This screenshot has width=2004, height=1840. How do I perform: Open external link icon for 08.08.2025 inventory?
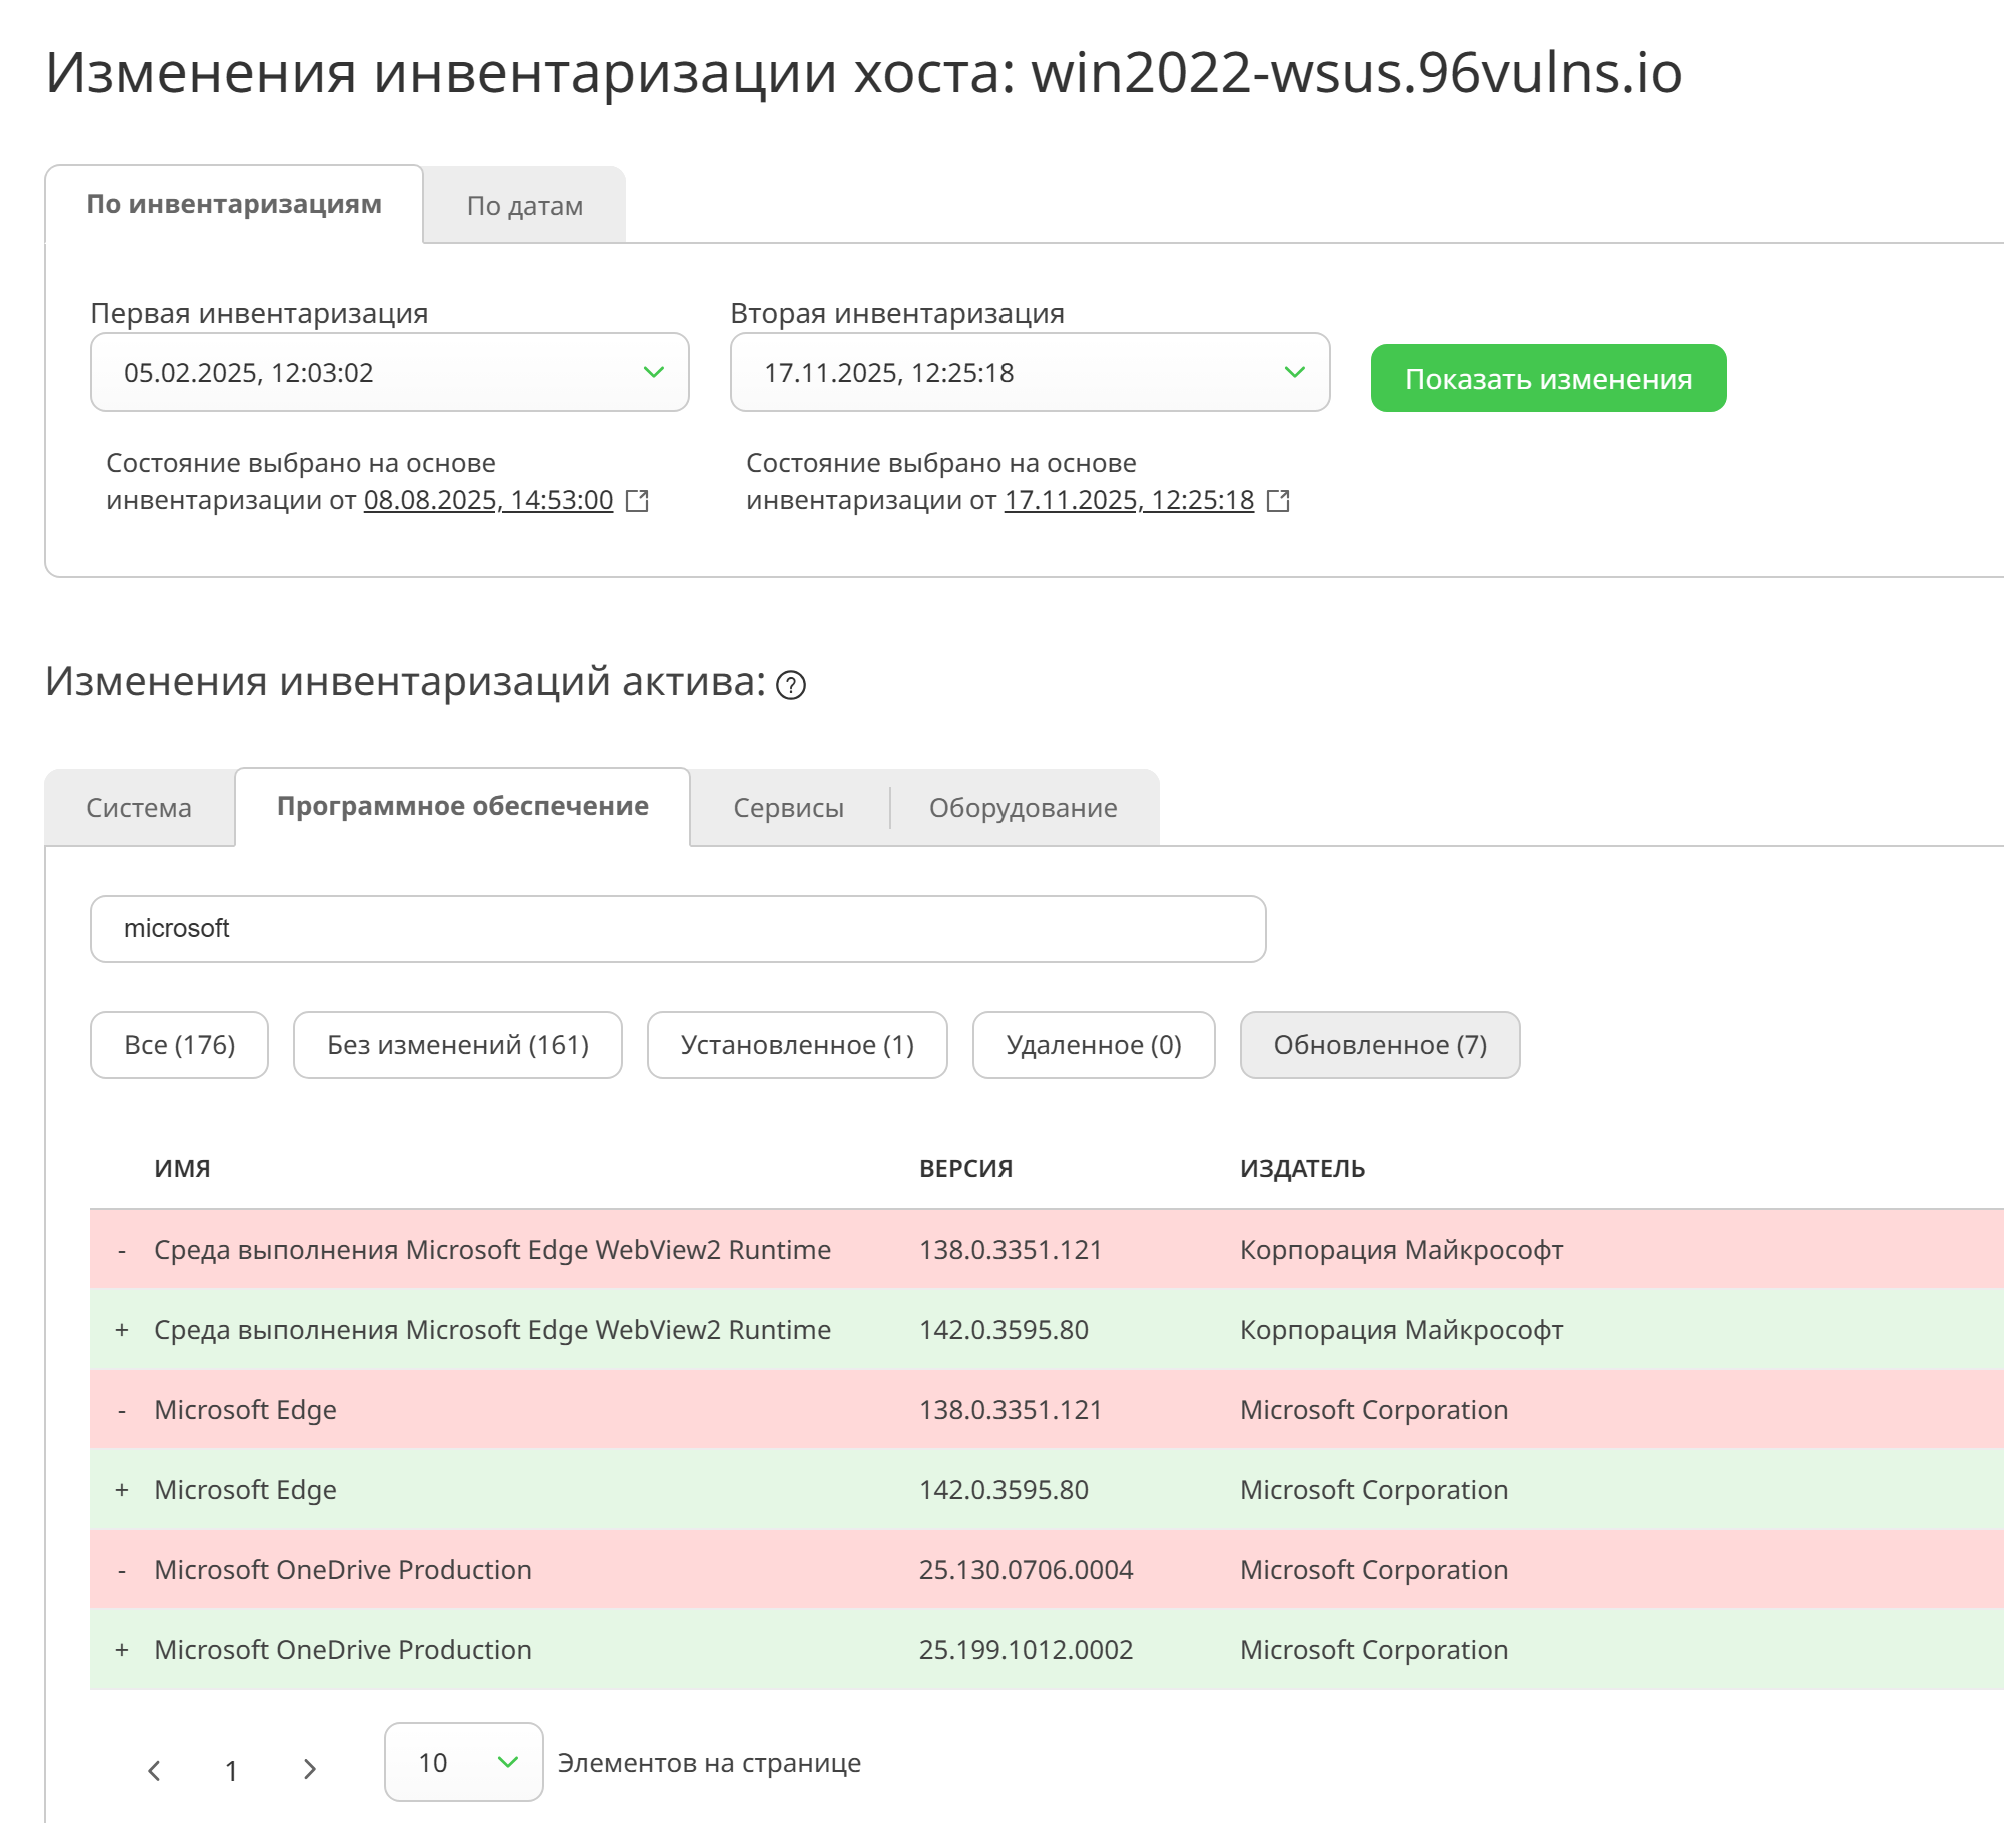[x=637, y=501]
